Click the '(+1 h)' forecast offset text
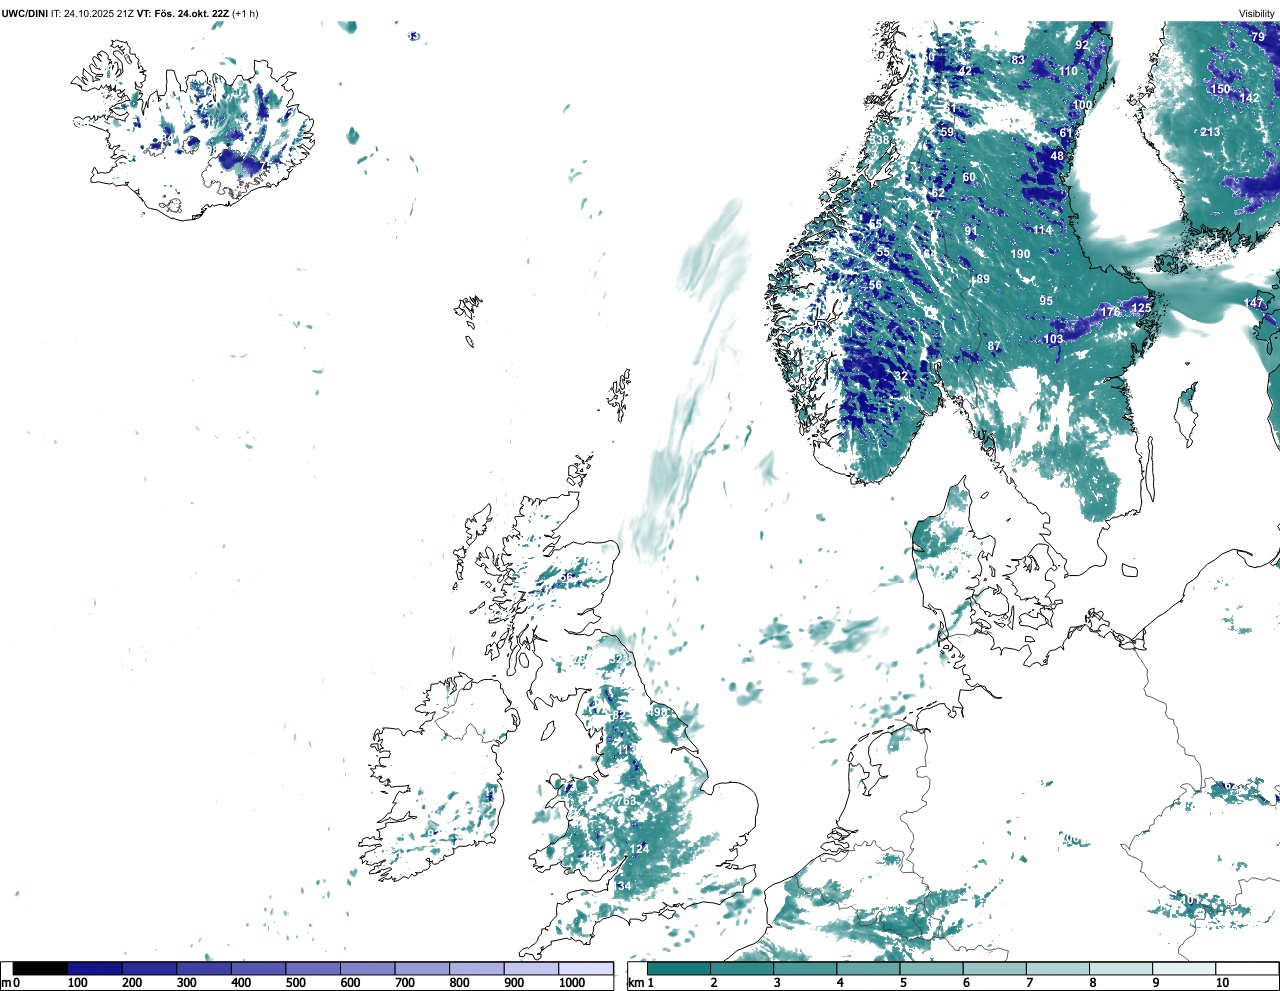 tap(245, 14)
